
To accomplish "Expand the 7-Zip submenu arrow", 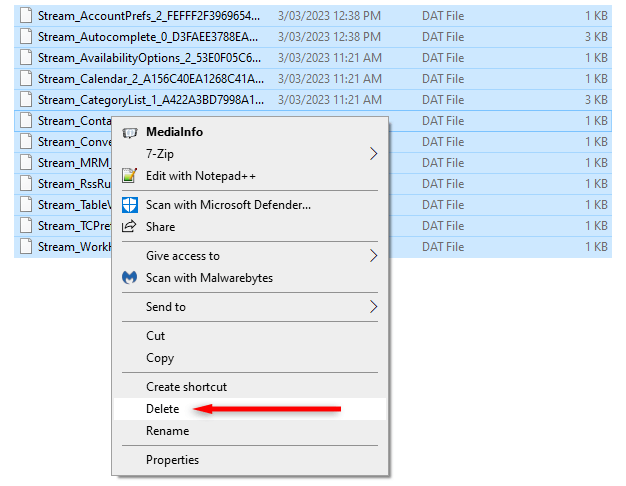I will coord(374,154).
